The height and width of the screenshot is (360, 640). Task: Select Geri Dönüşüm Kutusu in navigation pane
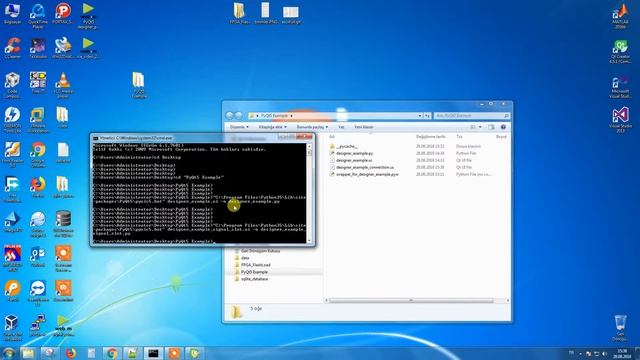(x=260, y=251)
